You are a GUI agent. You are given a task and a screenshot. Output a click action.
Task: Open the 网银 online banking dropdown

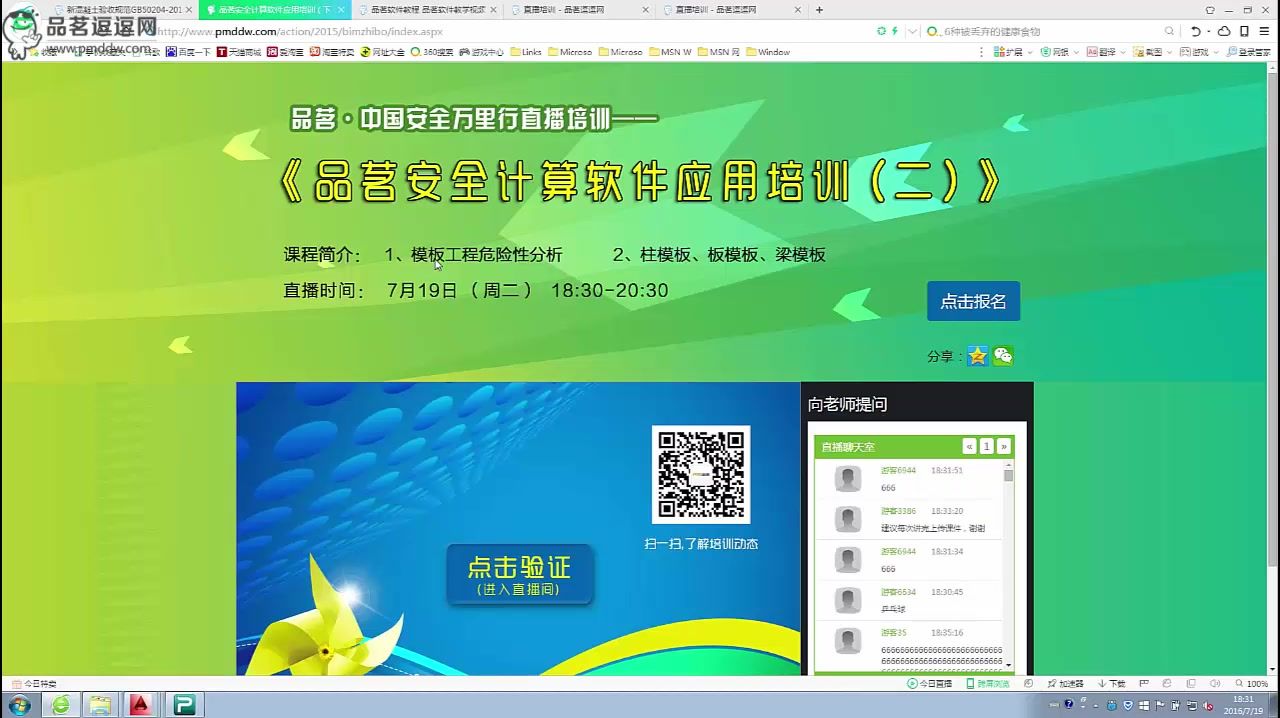(x=1058, y=52)
